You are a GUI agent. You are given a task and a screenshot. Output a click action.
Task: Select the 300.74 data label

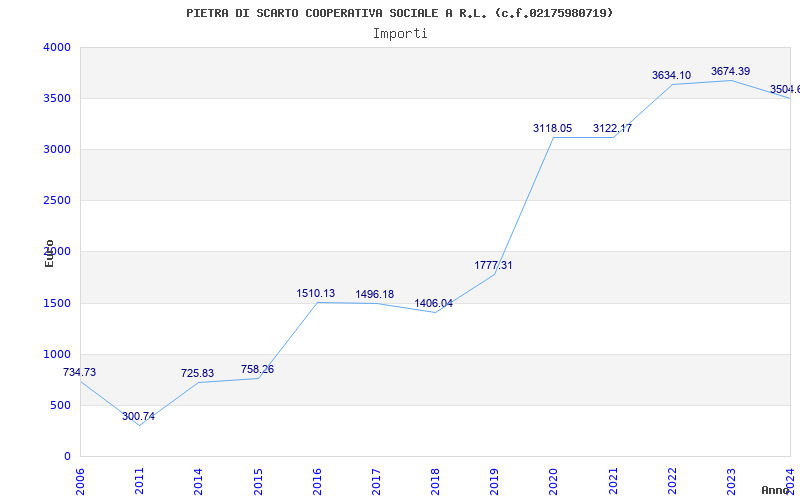(x=138, y=416)
